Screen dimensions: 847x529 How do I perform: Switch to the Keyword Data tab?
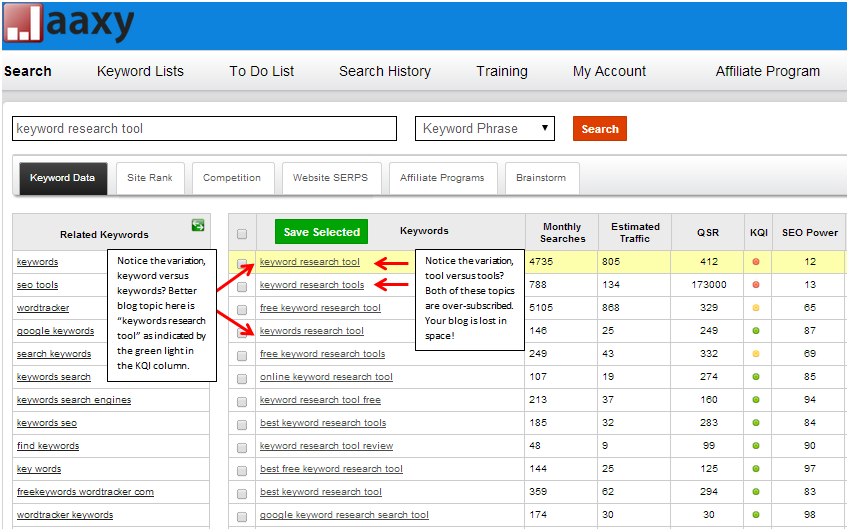tap(63, 178)
